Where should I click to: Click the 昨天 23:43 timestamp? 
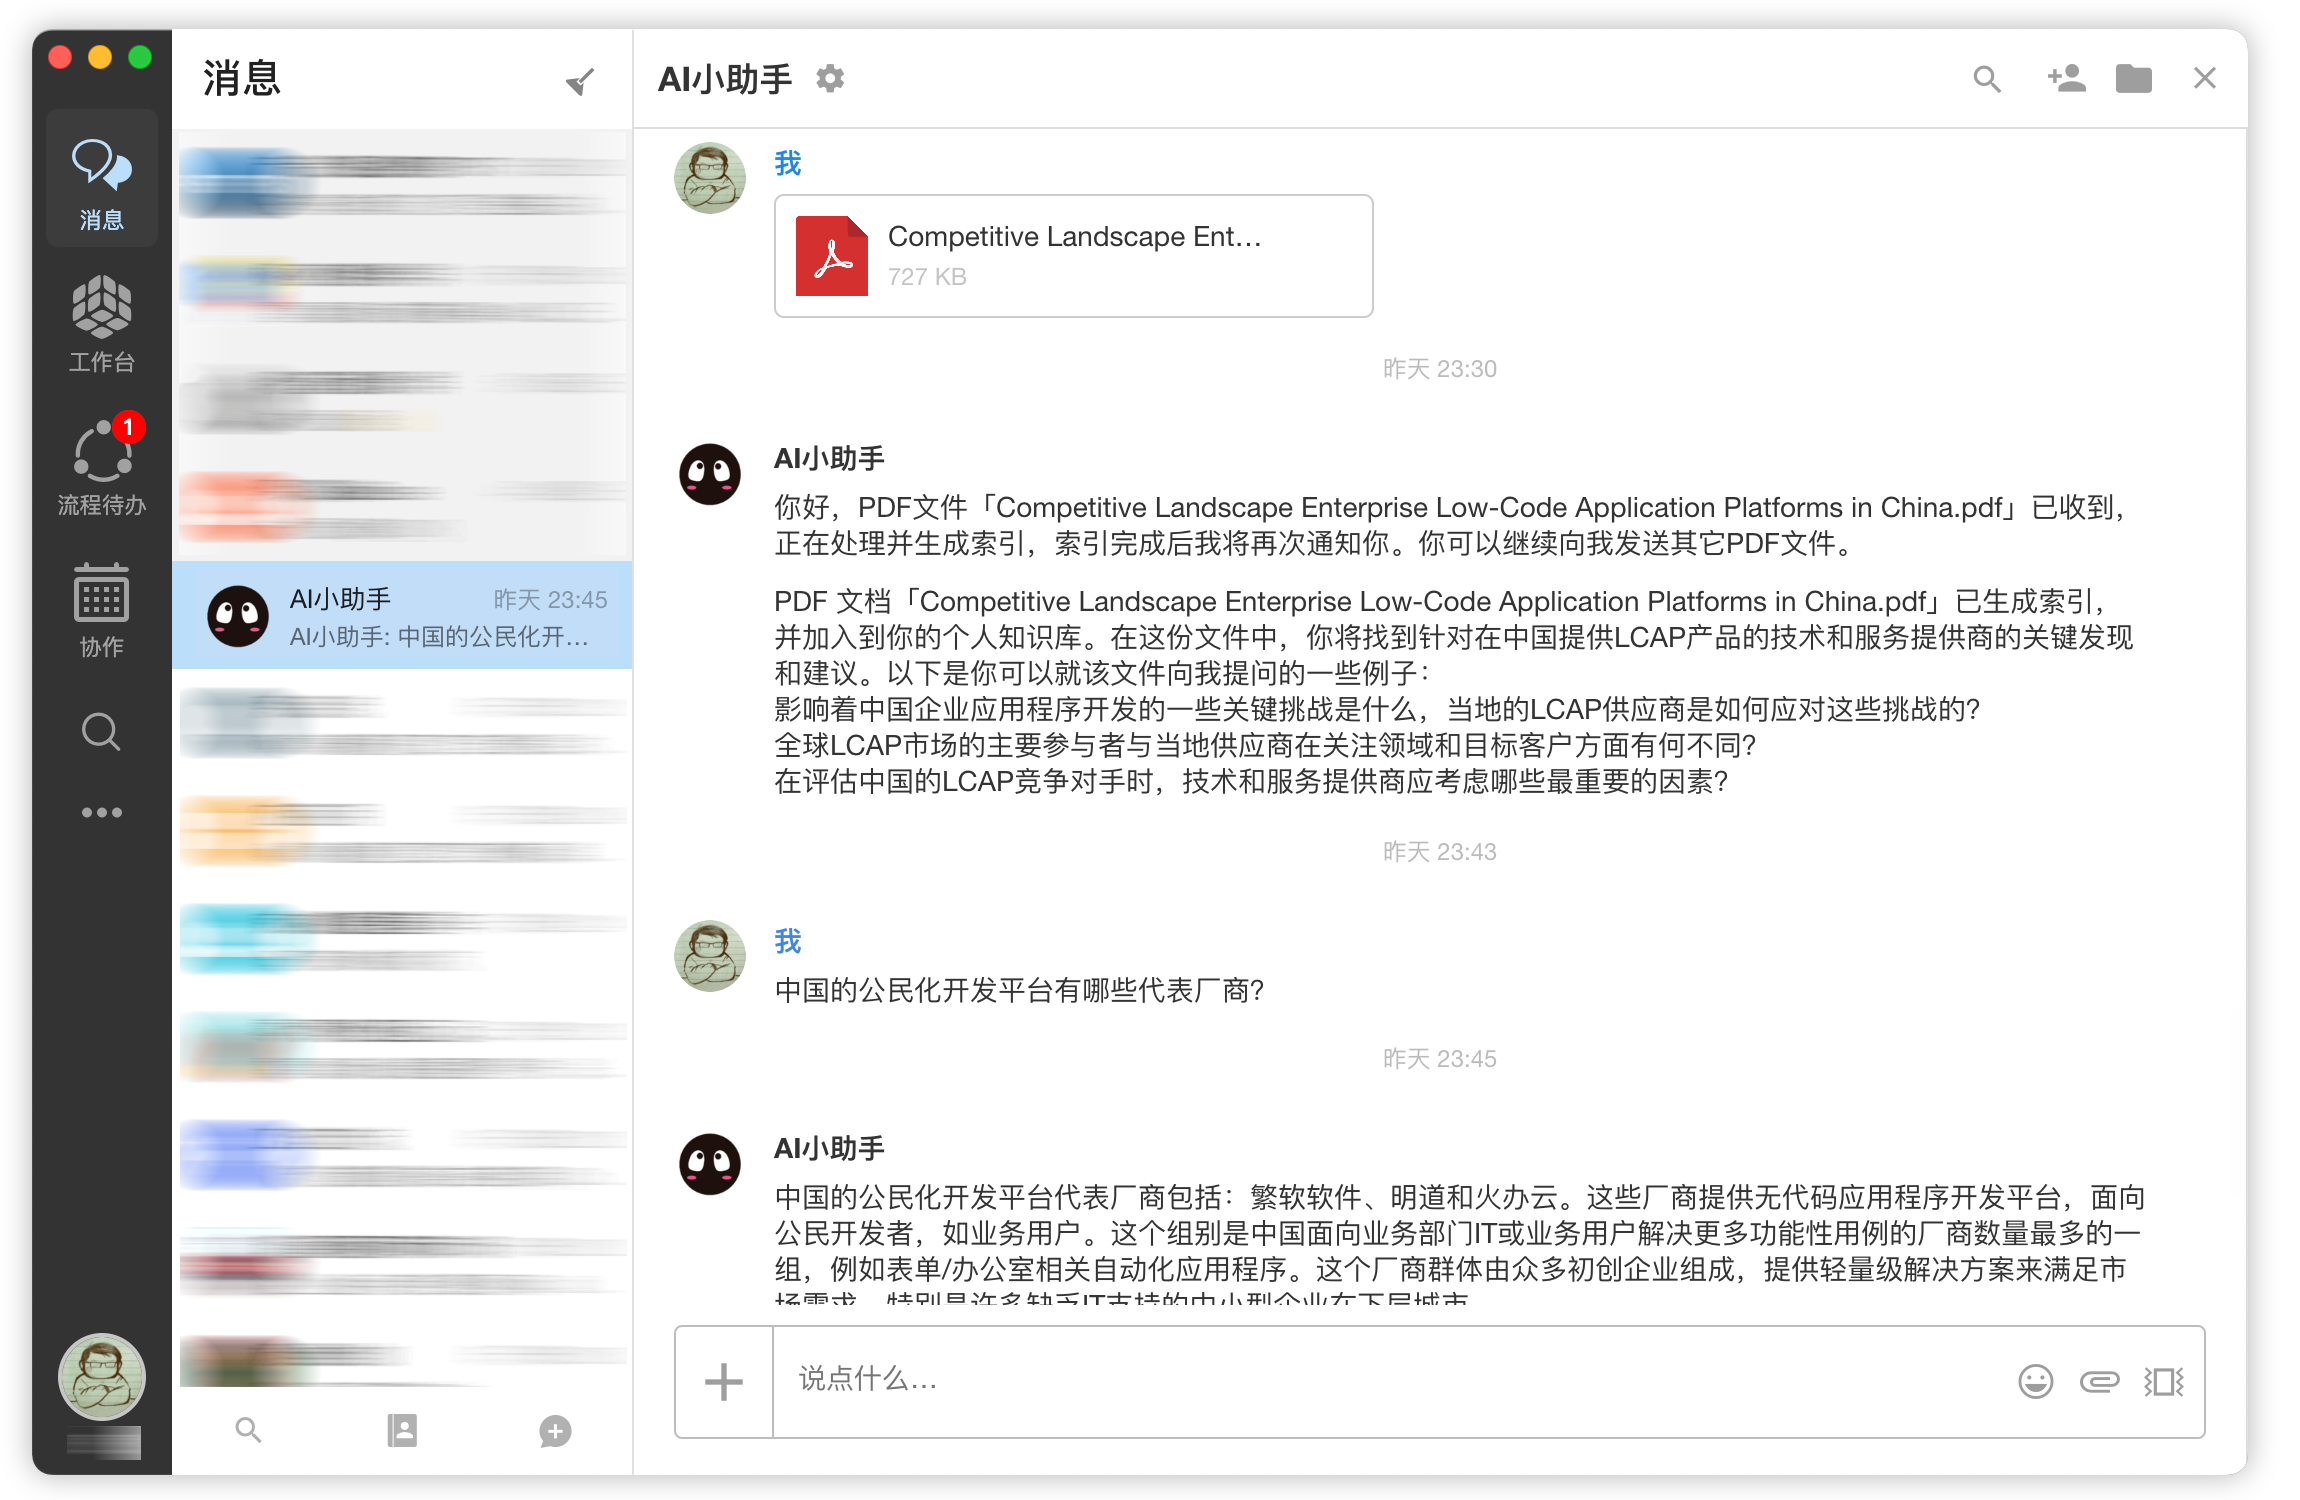(x=1440, y=852)
